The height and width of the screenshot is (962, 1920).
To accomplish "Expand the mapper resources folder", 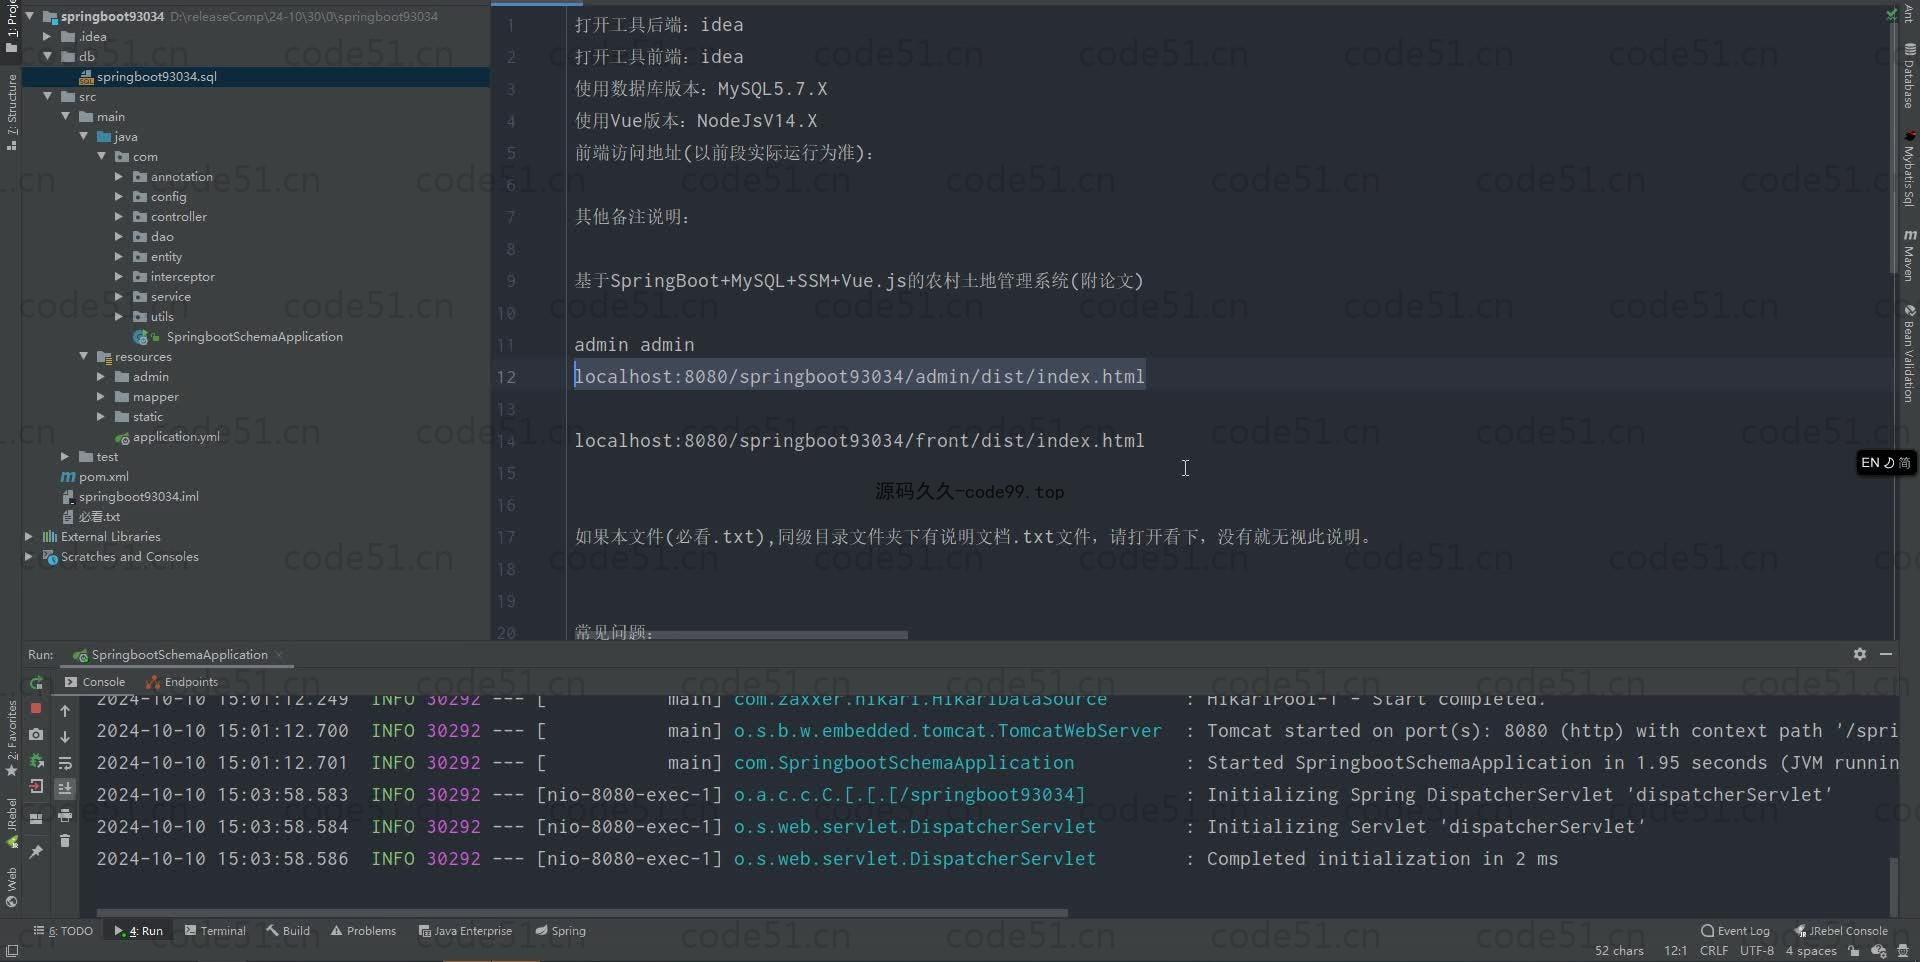I will [101, 396].
